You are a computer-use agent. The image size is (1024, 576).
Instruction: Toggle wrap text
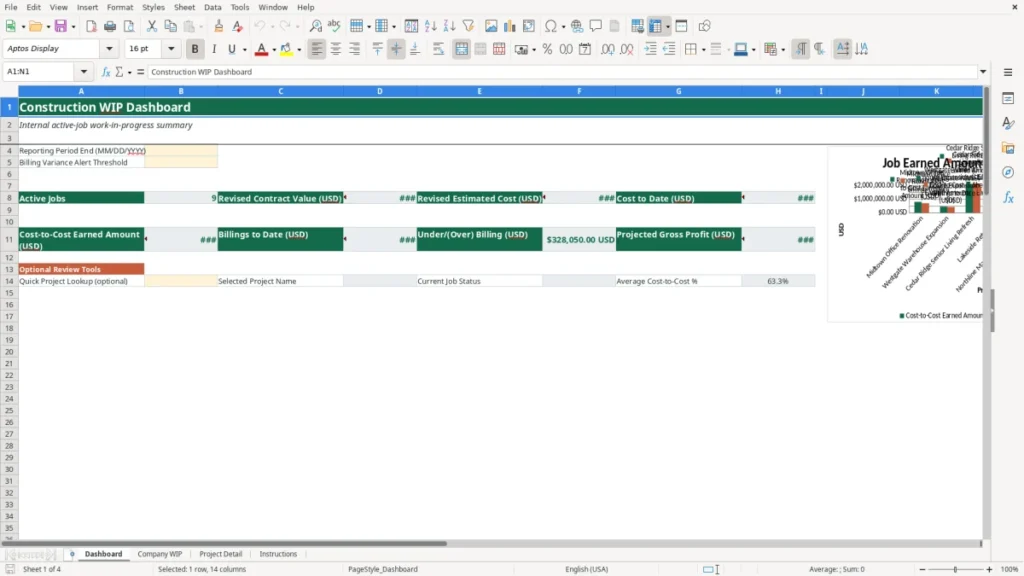tap(438, 49)
